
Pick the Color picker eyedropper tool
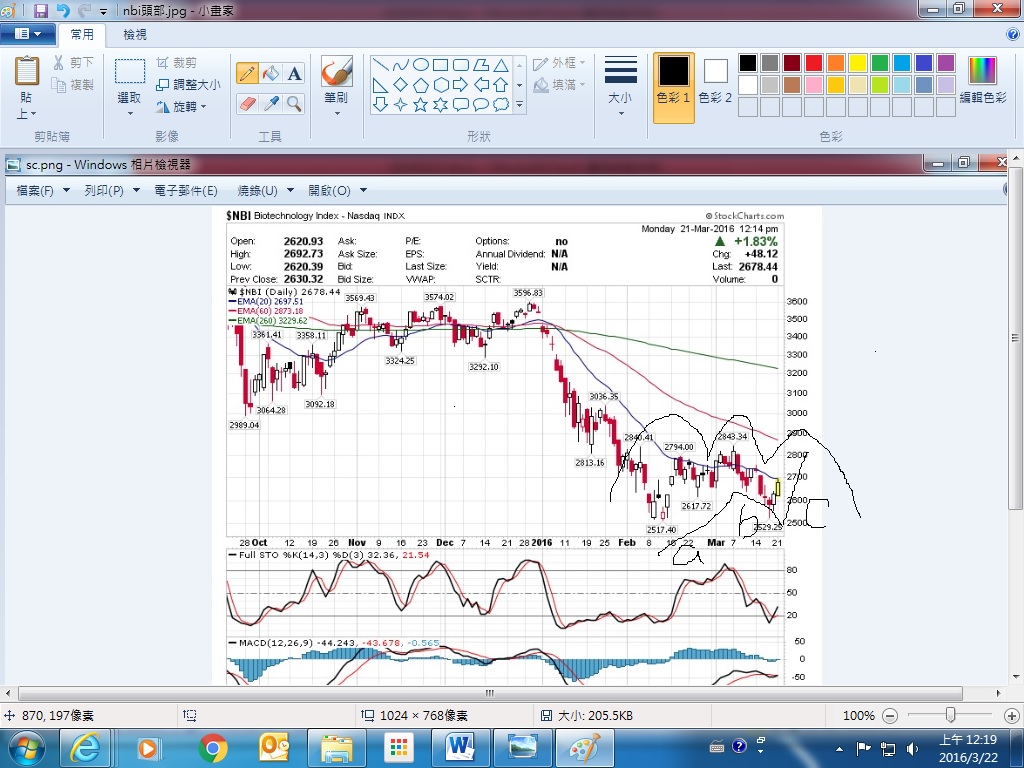pos(270,103)
